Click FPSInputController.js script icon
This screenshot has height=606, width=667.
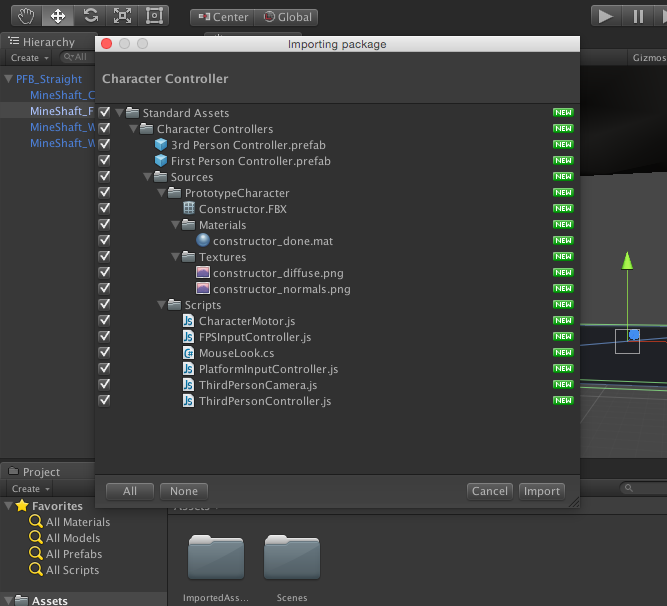point(188,337)
